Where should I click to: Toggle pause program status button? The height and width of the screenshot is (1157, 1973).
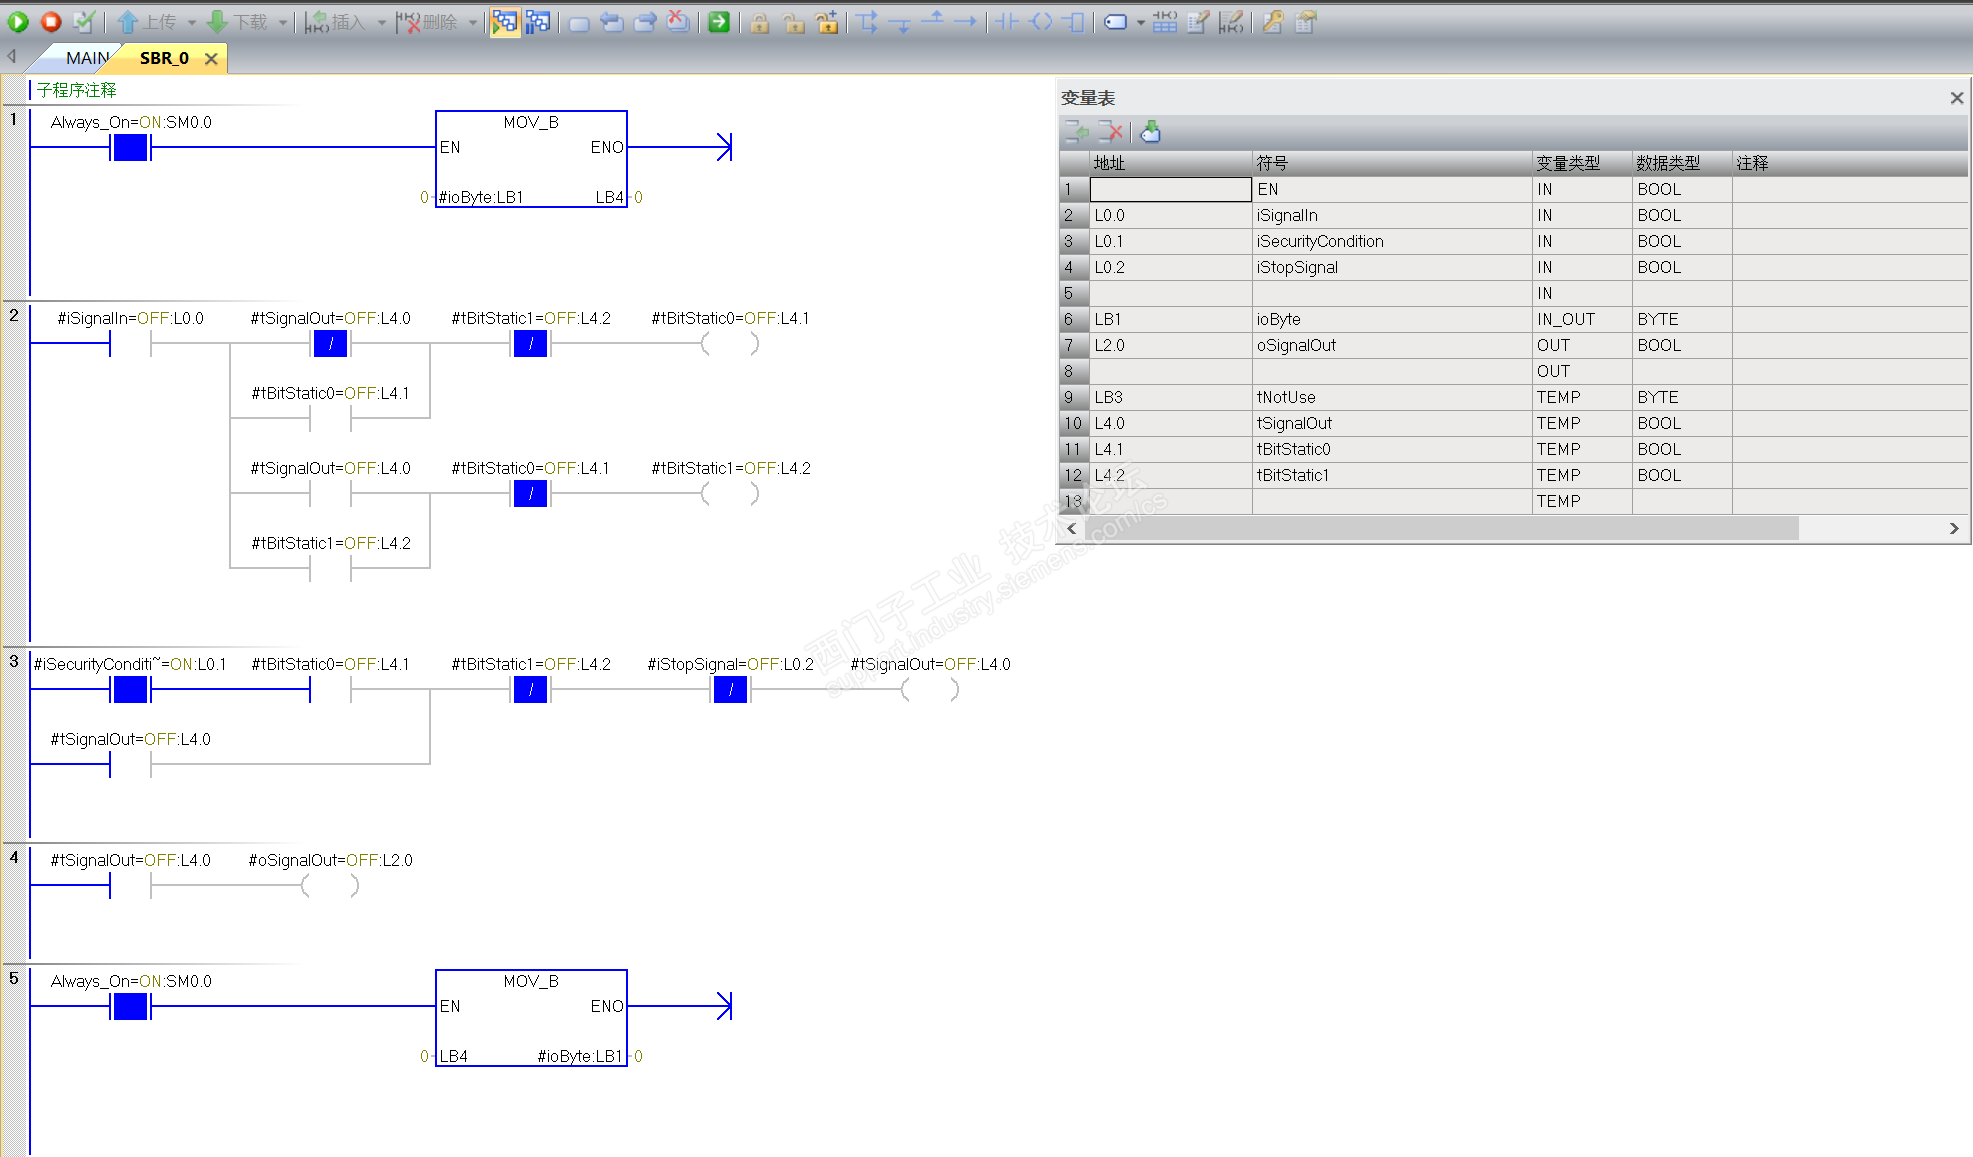click(x=538, y=21)
